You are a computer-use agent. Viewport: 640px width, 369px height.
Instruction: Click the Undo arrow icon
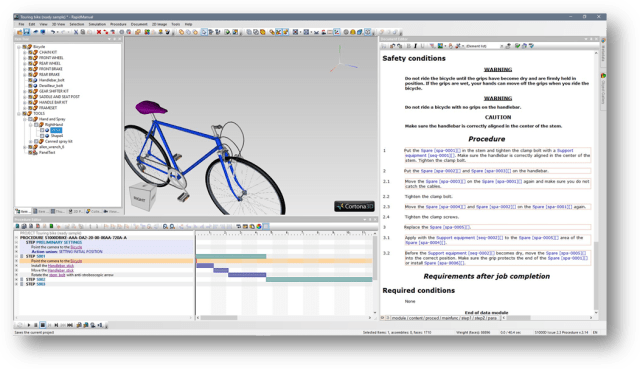tap(53, 31)
